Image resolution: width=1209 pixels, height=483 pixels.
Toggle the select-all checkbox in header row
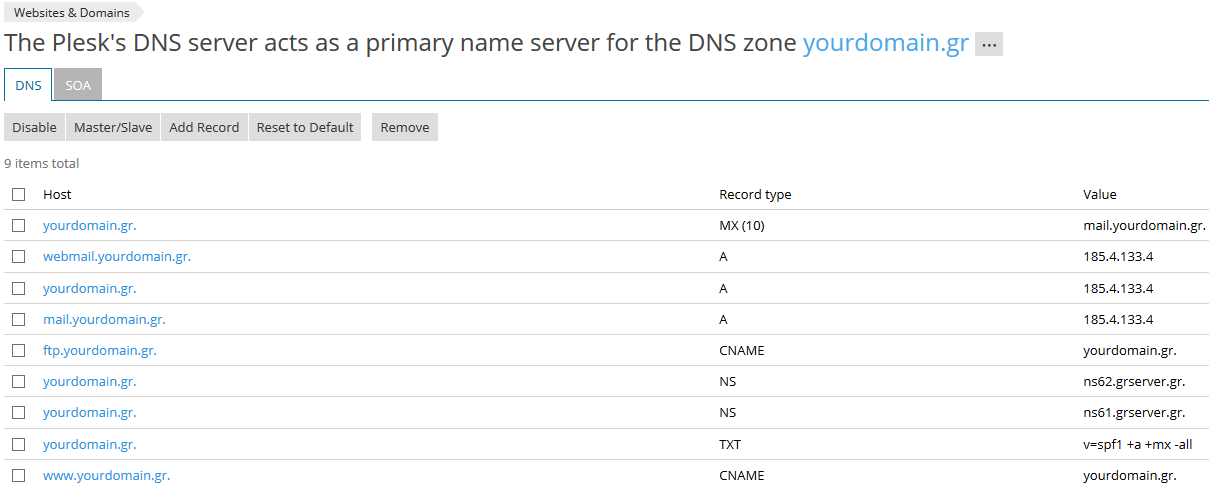click(x=18, y=194)
